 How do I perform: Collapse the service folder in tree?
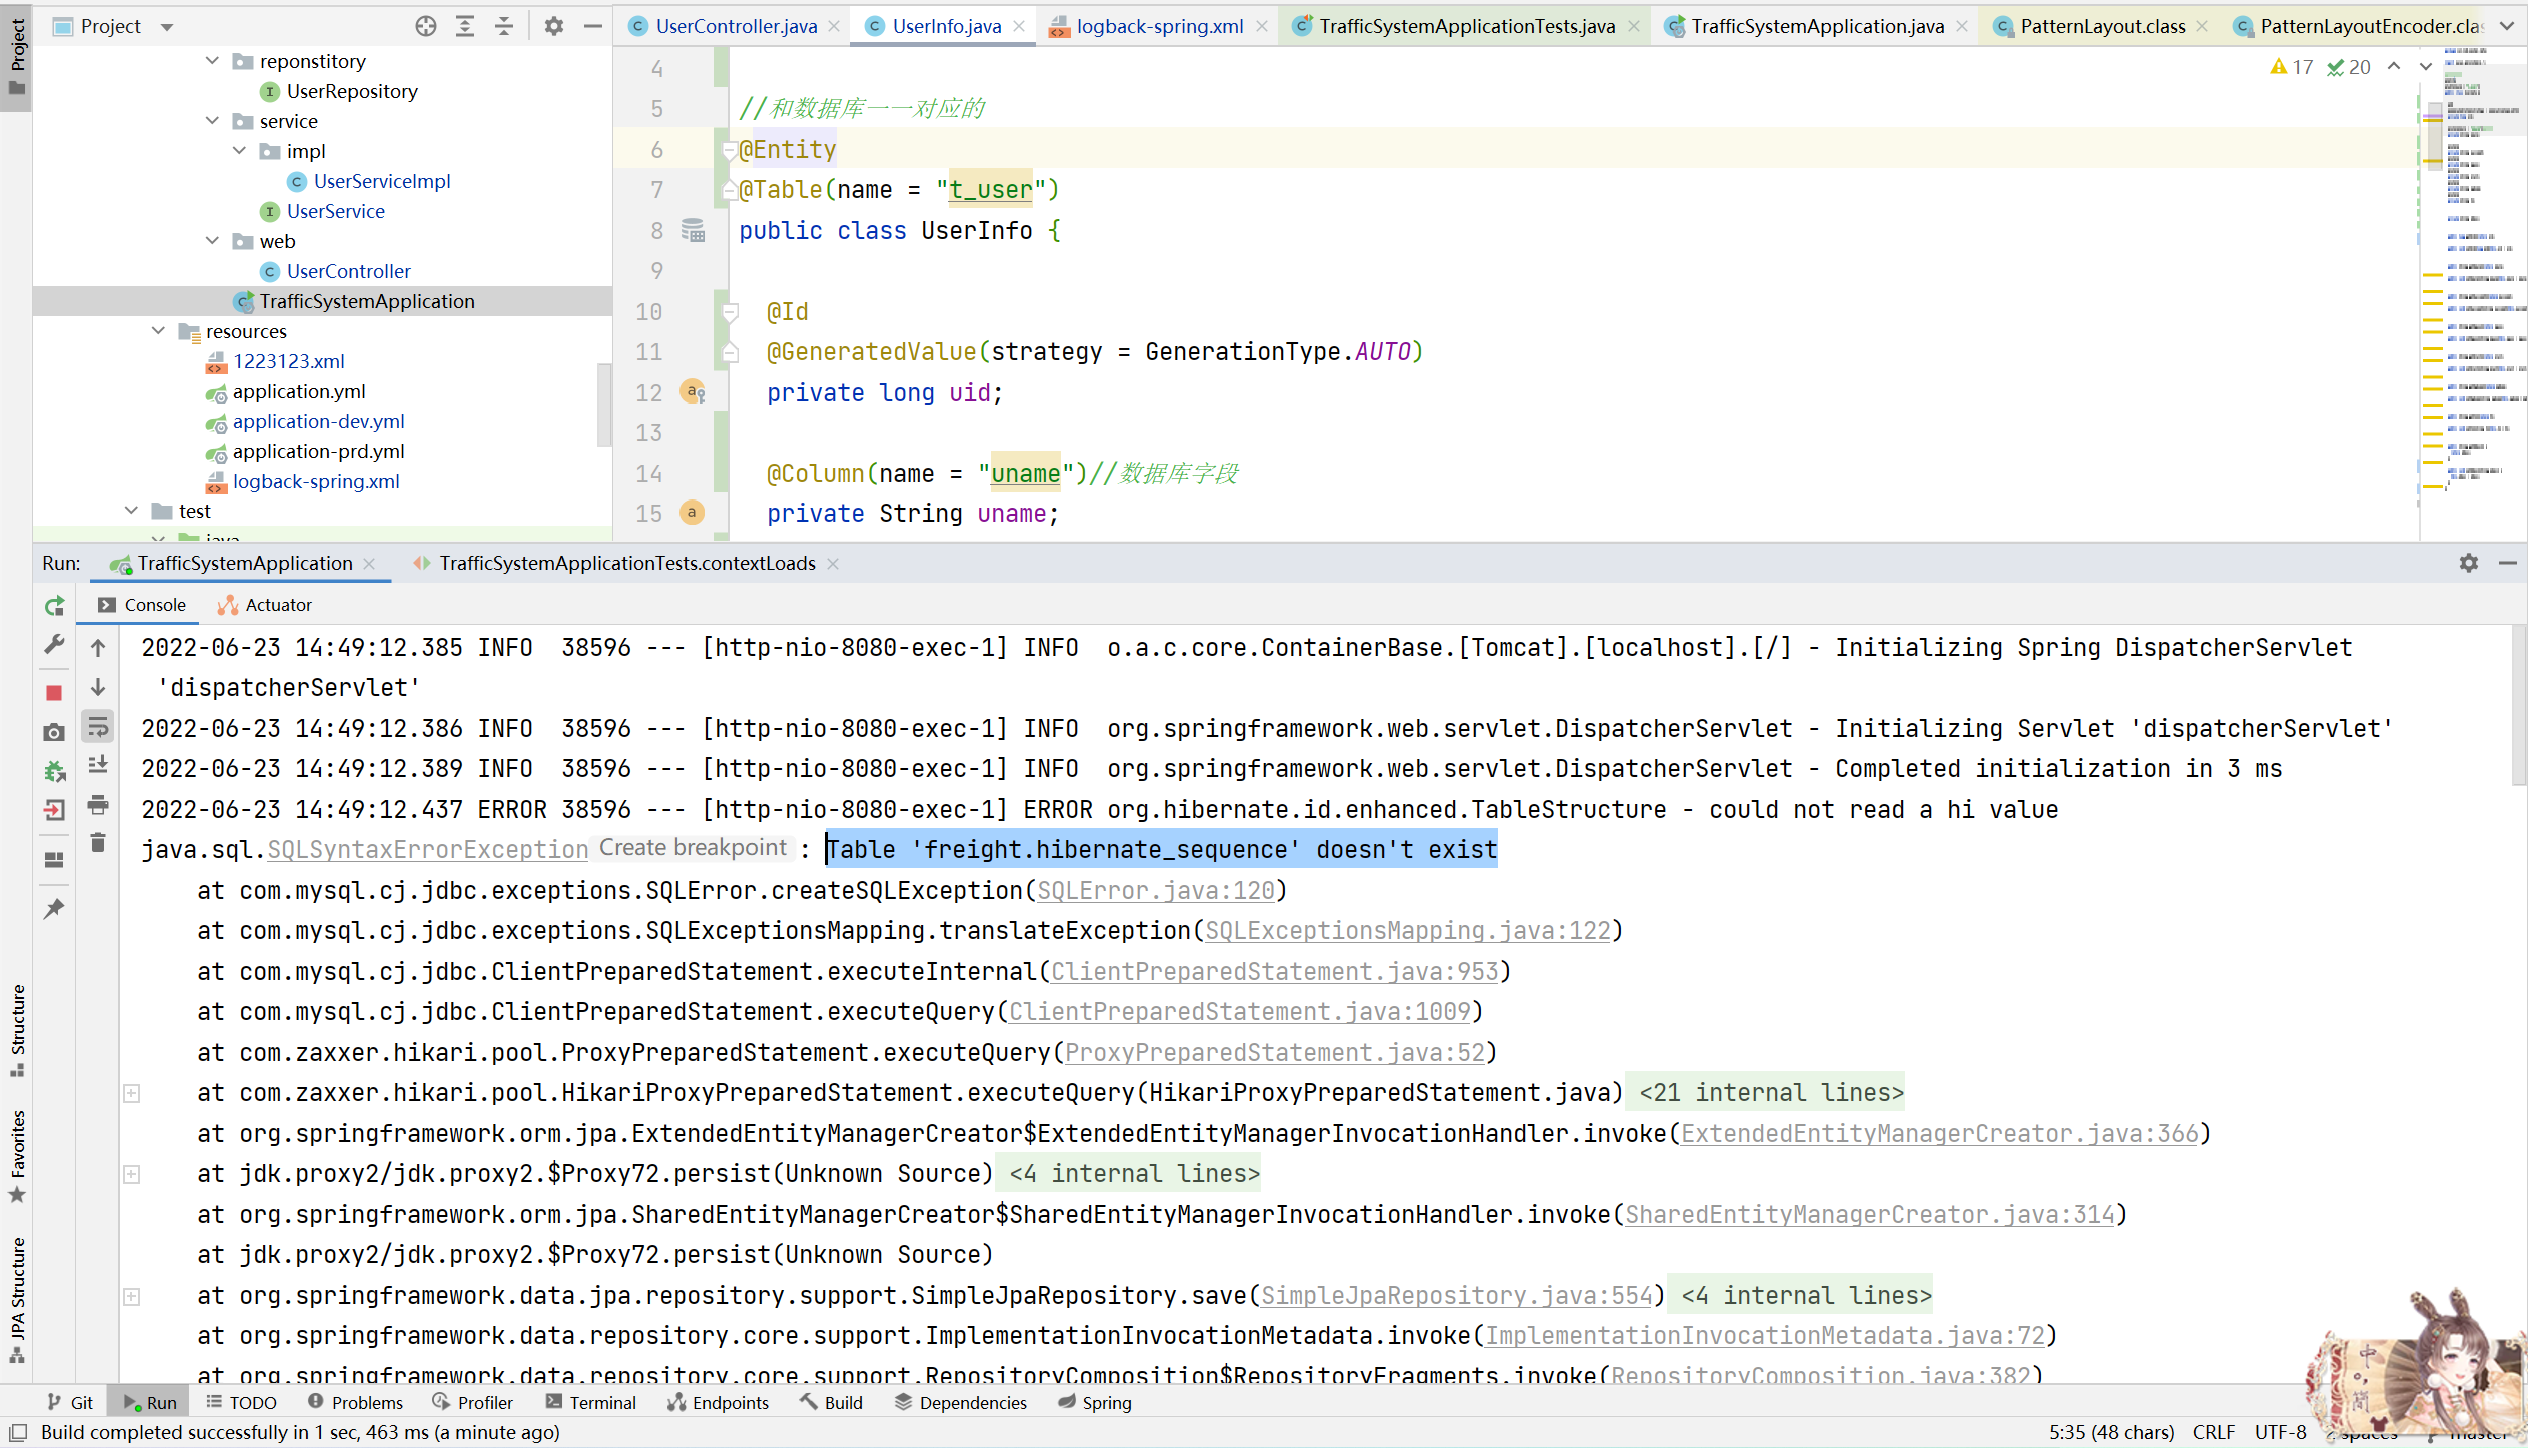tap(212, 121)
